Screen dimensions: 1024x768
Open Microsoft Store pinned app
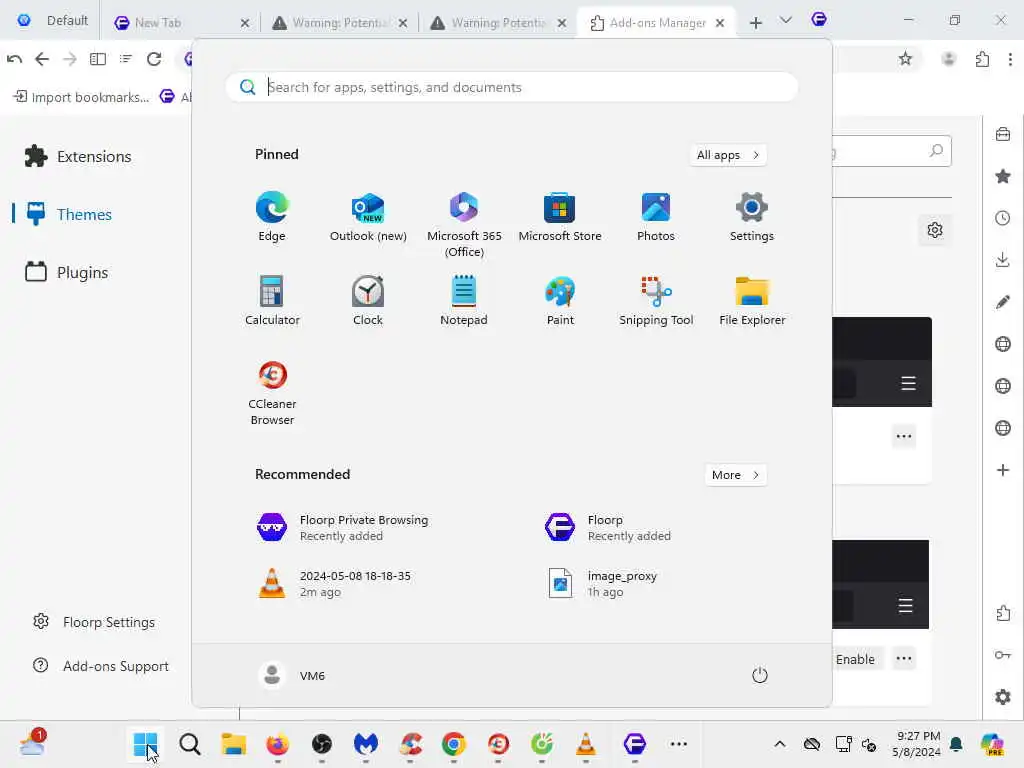[560, 216]
